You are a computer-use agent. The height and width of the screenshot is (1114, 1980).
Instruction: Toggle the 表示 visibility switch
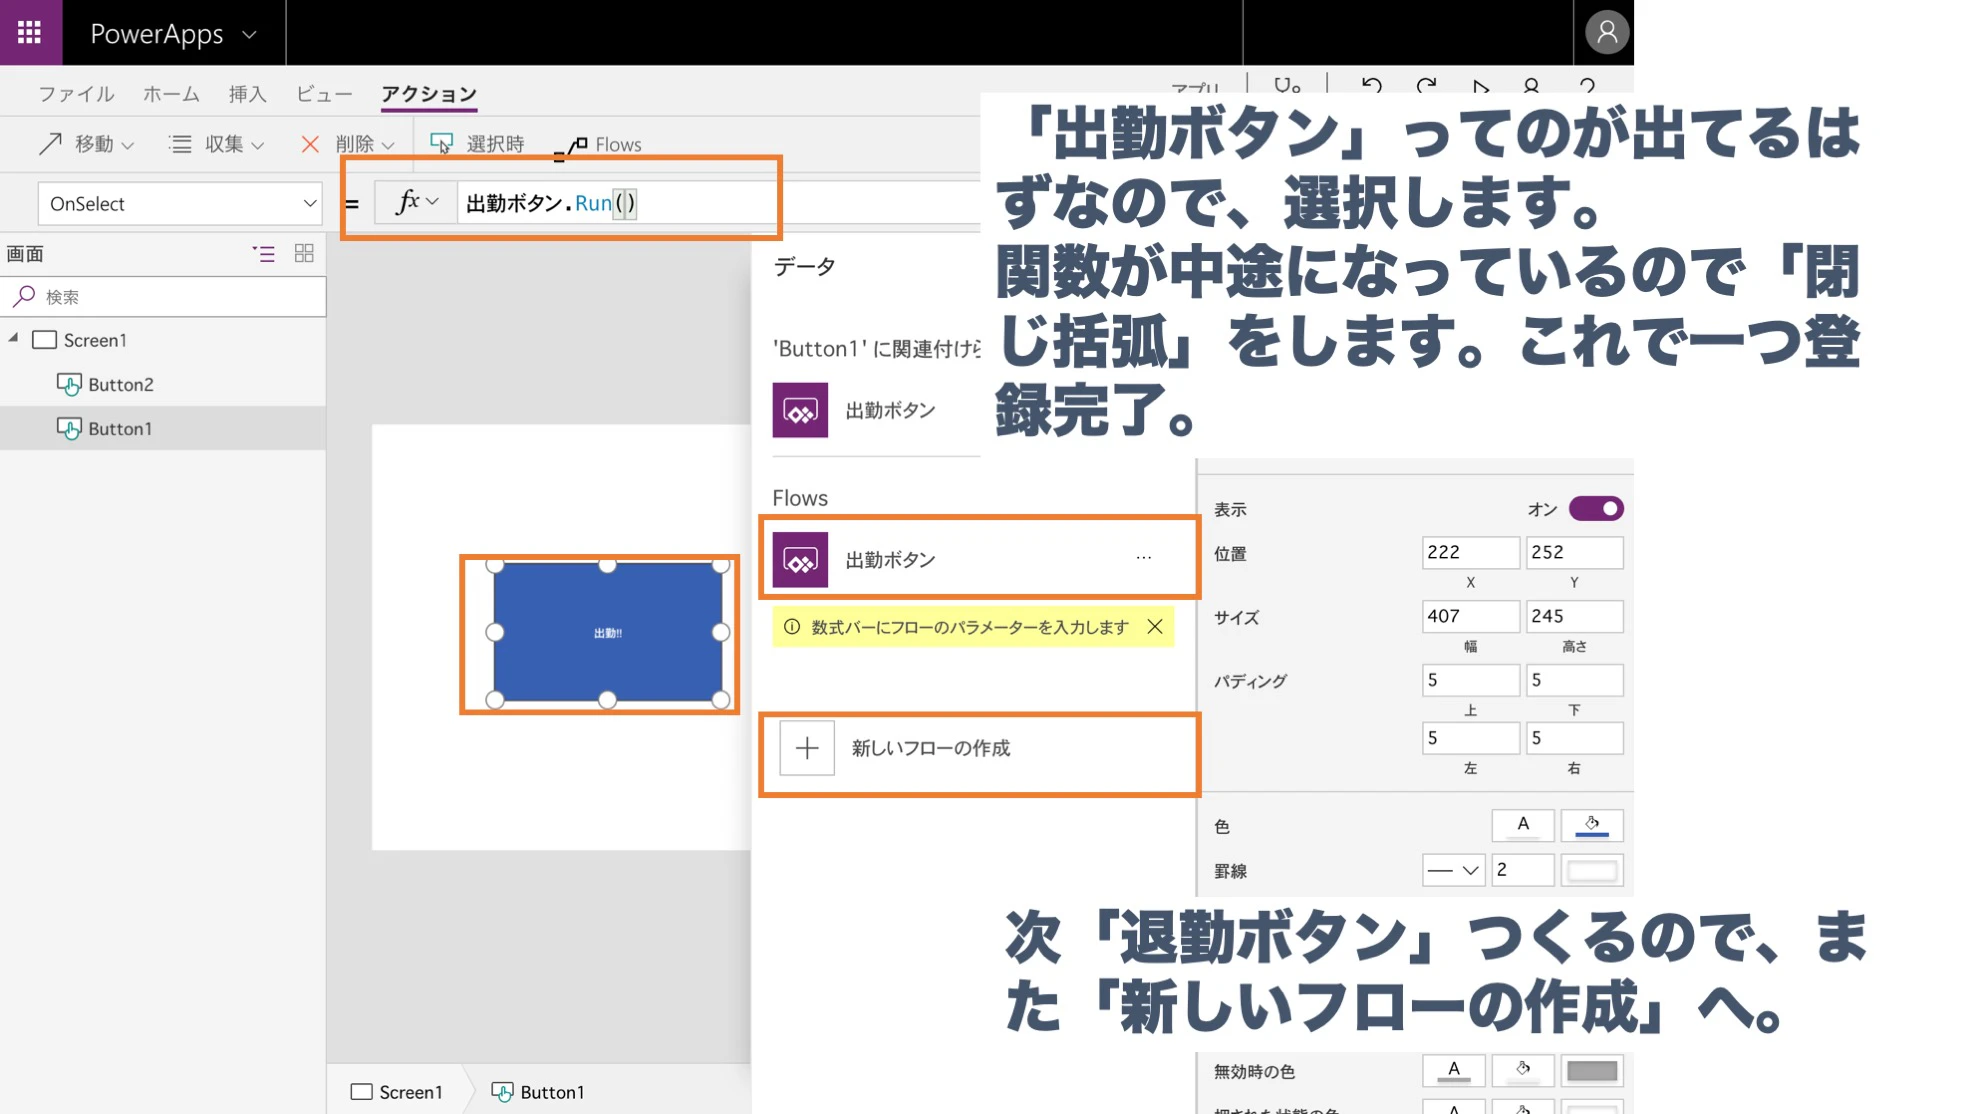tap(1596, 509)
